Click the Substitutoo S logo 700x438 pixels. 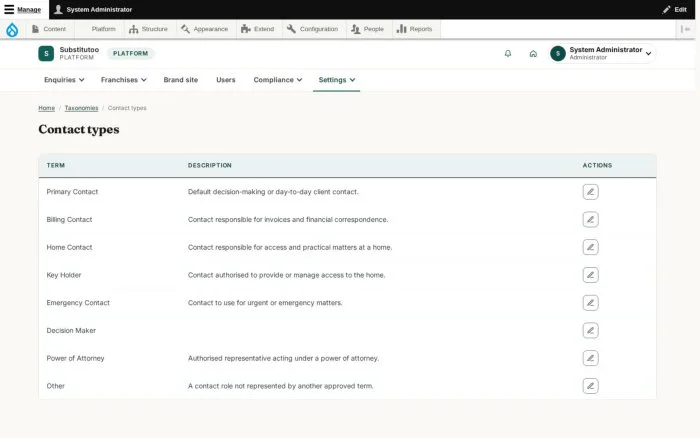coord(46,54)
